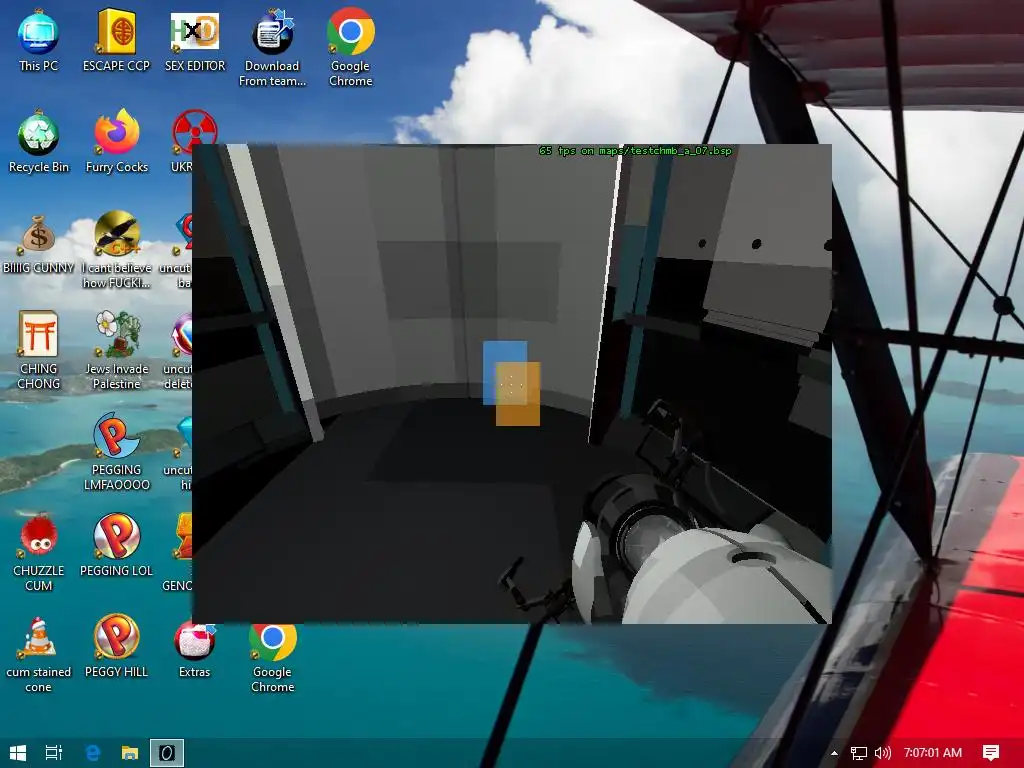This screenshot has width=1024, height=768.
Task: Open the Action Center notifications icon
Action: click(x=991, y=753)
